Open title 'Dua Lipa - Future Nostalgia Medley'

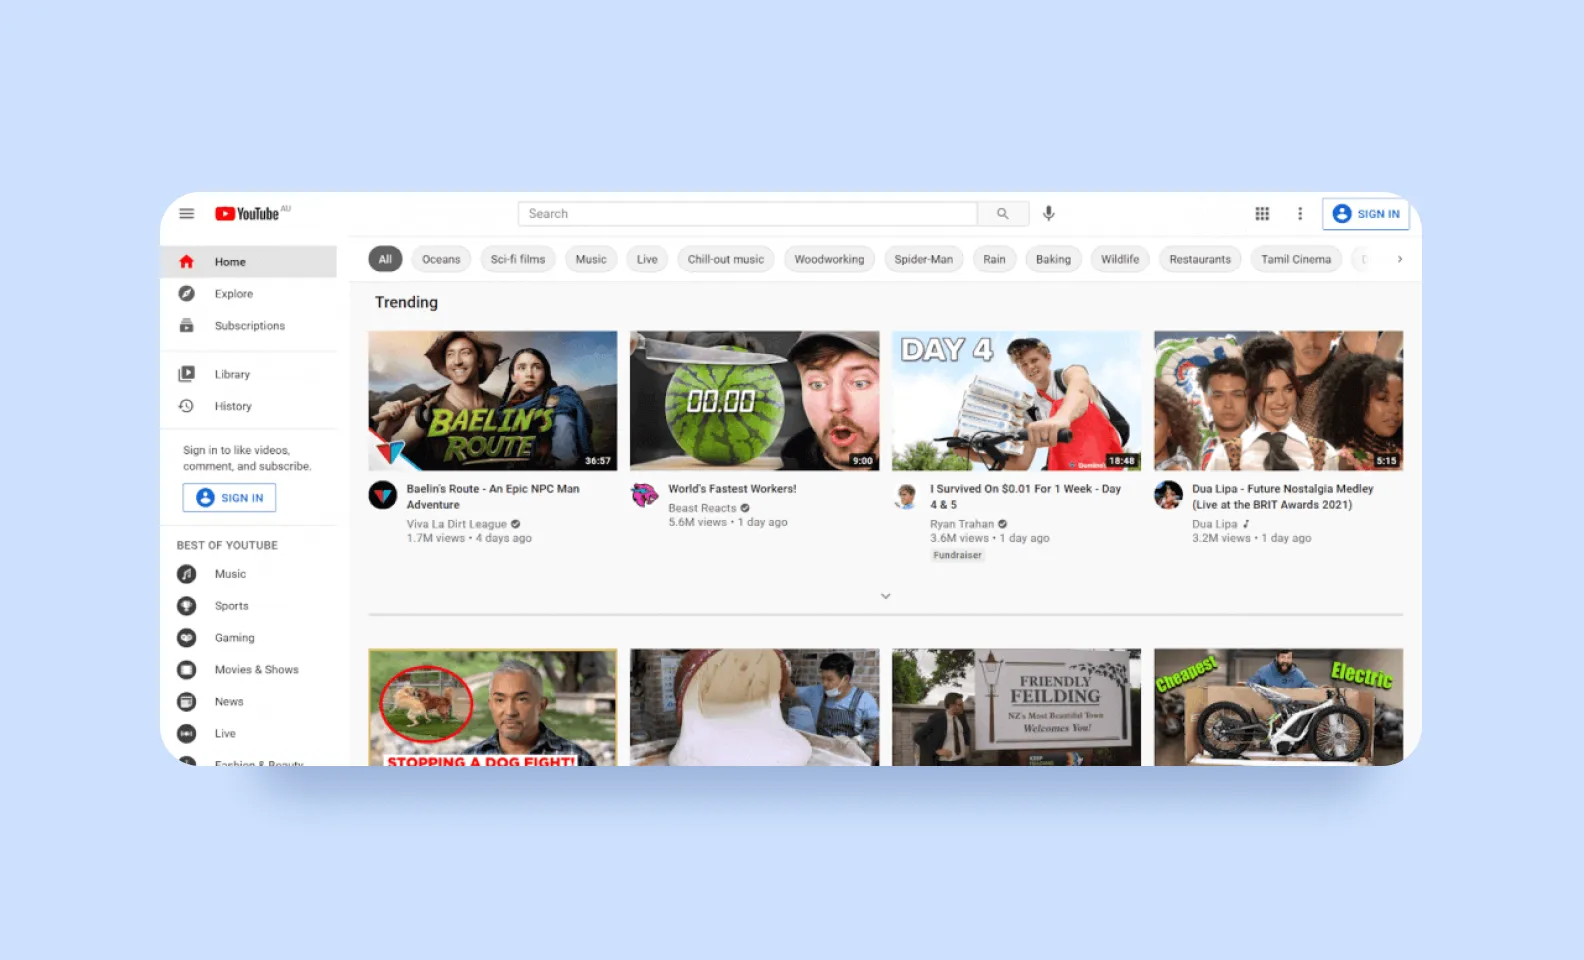point(1282,497)
